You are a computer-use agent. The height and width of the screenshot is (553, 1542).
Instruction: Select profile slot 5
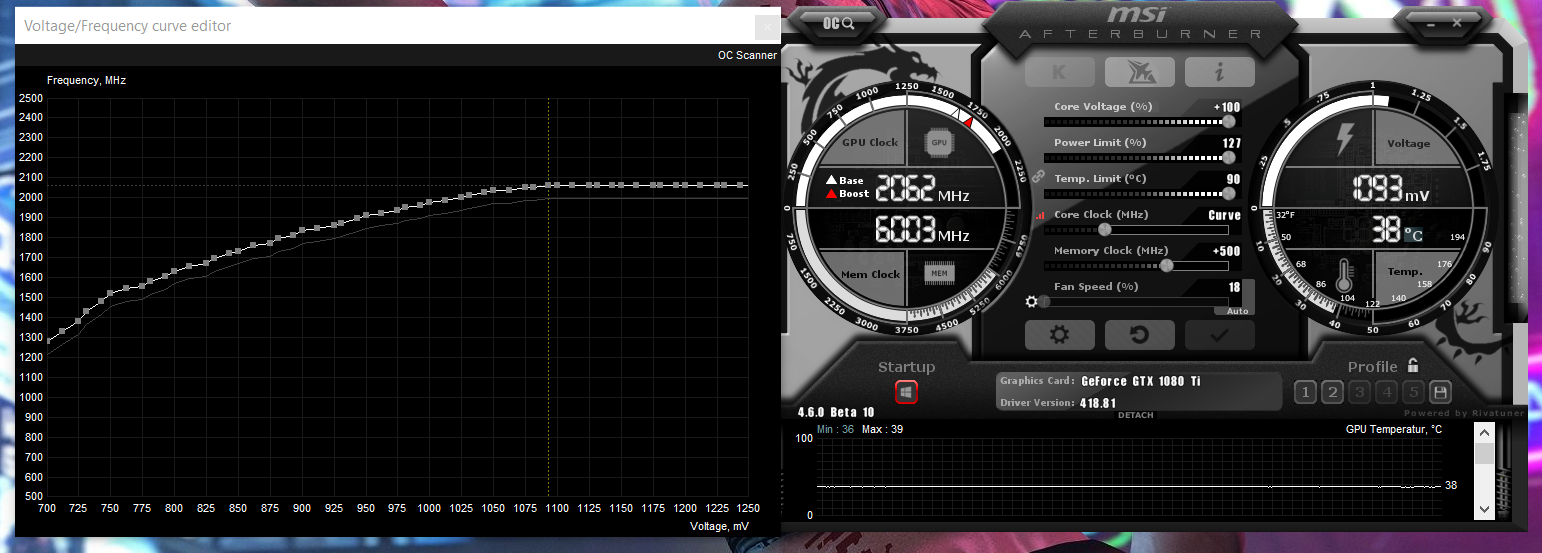tap(1413, 392)
